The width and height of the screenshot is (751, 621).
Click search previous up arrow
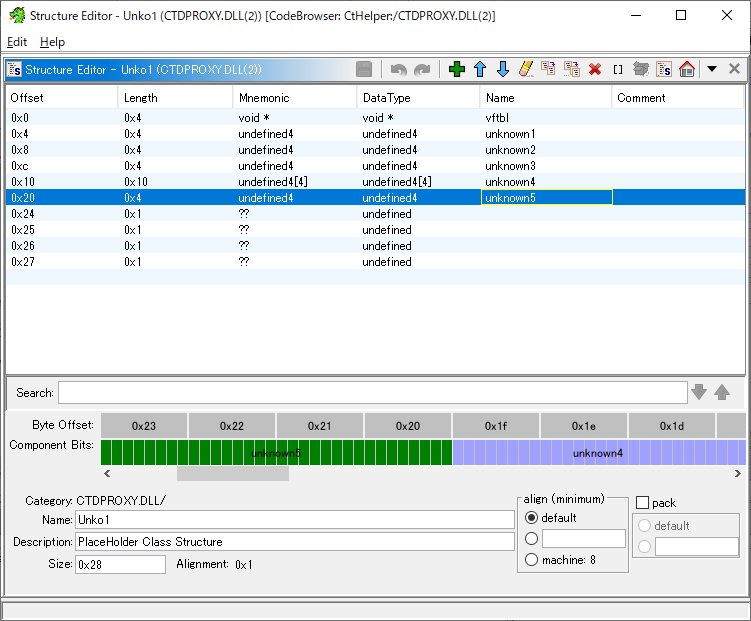coord(722,392)
